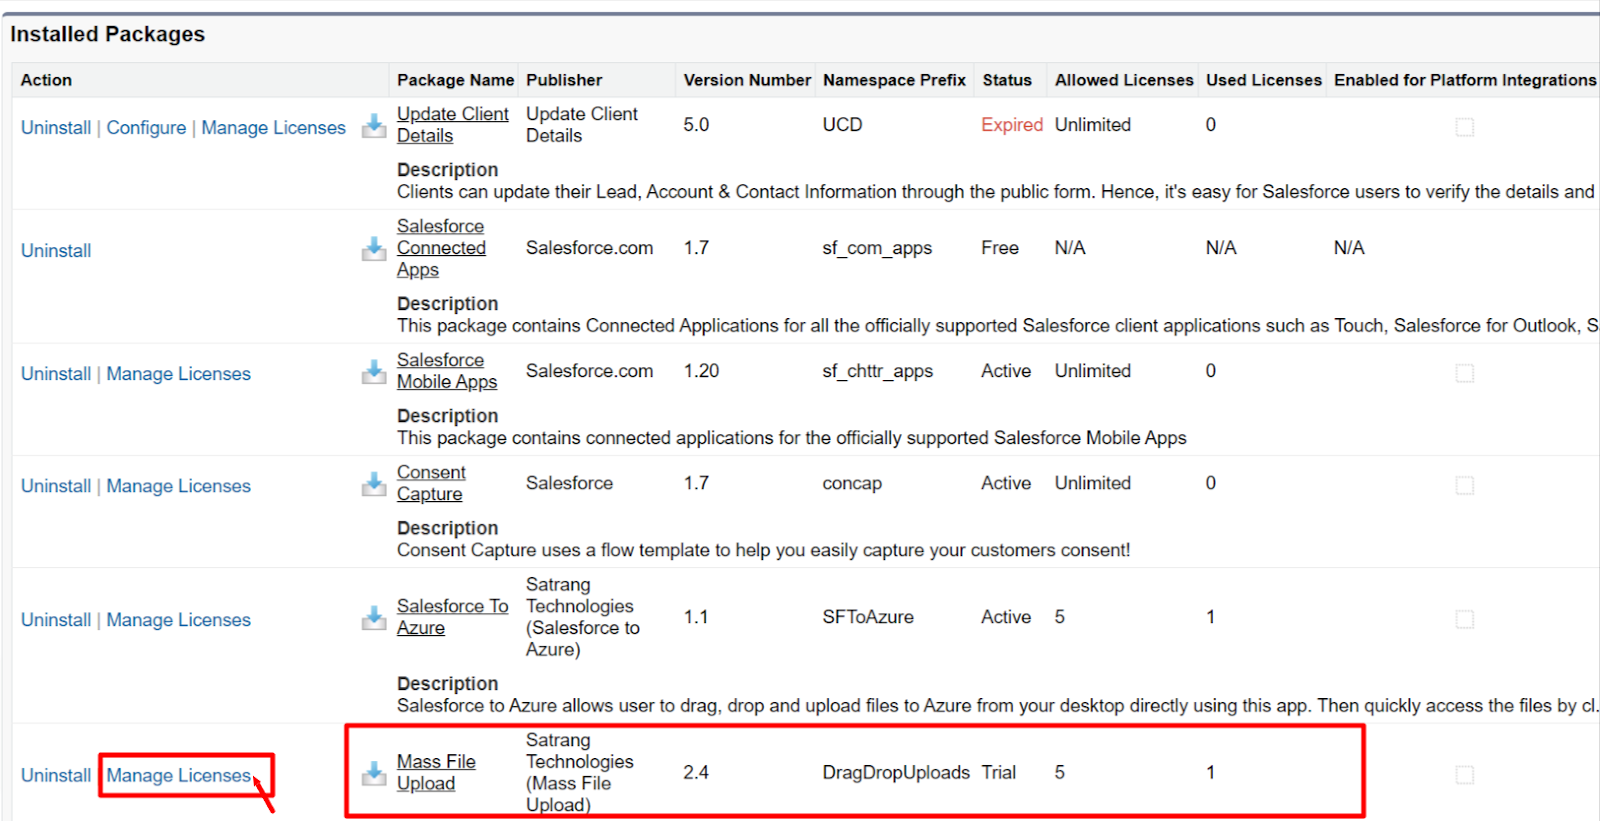Click the sf_com_apps namespace cell
The height and width of the screenshot is (821, 1600).
tap(877, 248)
